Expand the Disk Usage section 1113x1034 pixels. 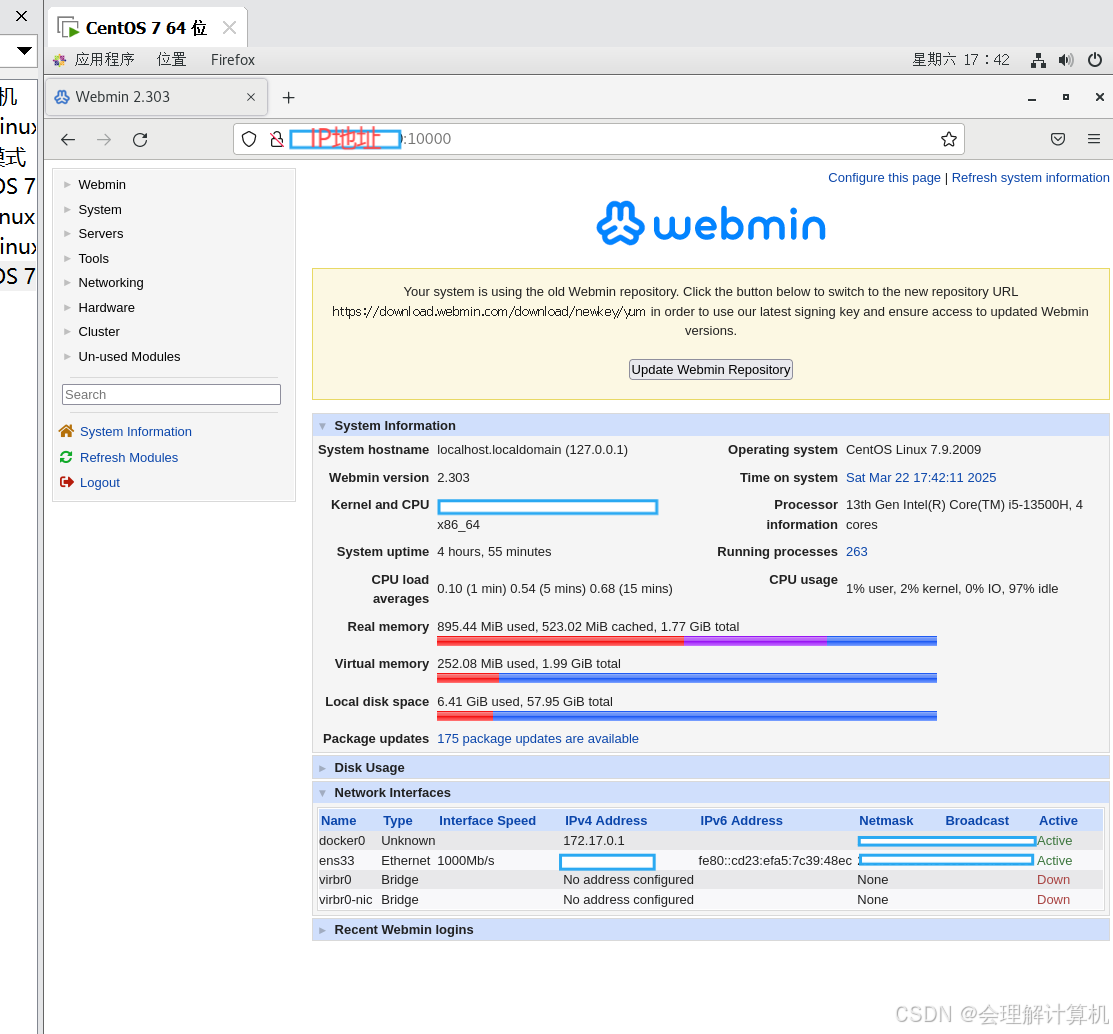322,767
